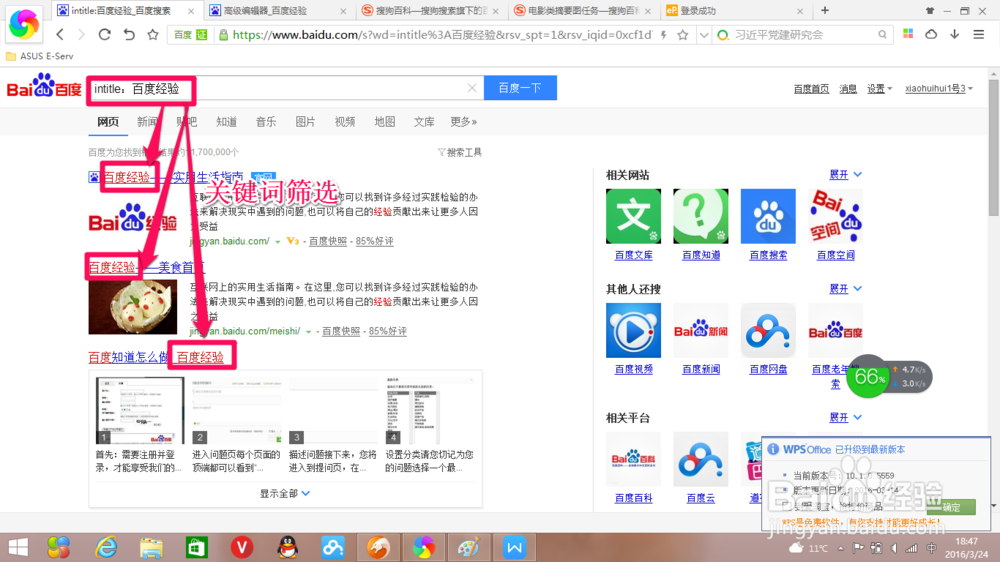The height and width of the screenshot is (562, 1000).
Task: Open File Explorer from the taskbar
Action: pos(151,547)
